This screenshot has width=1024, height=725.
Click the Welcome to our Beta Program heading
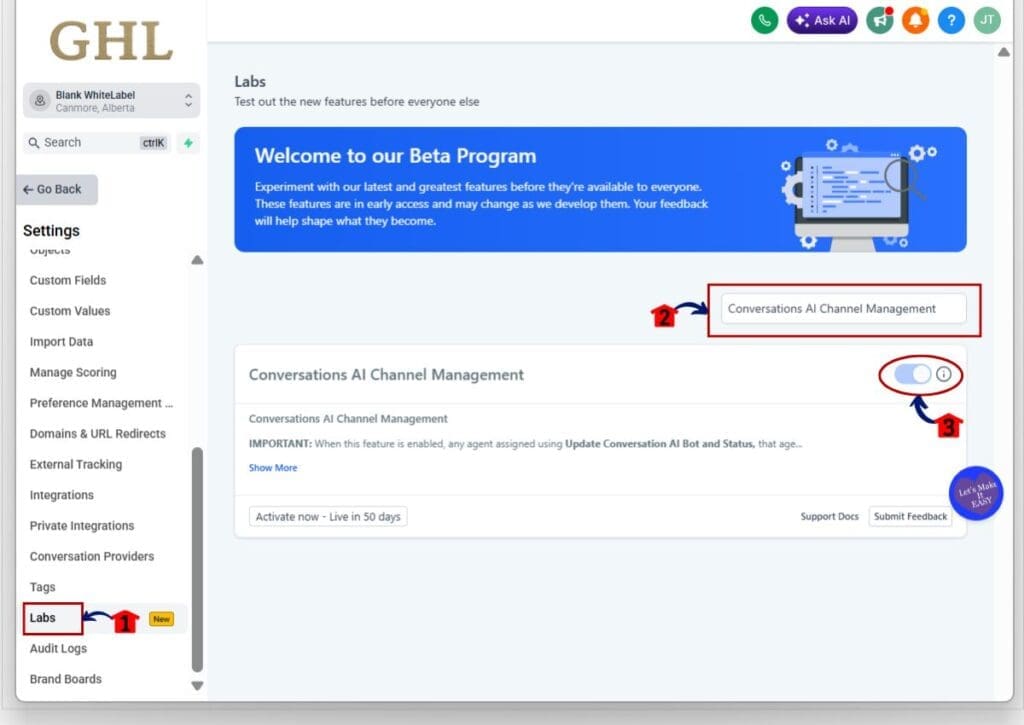[395, 156]
